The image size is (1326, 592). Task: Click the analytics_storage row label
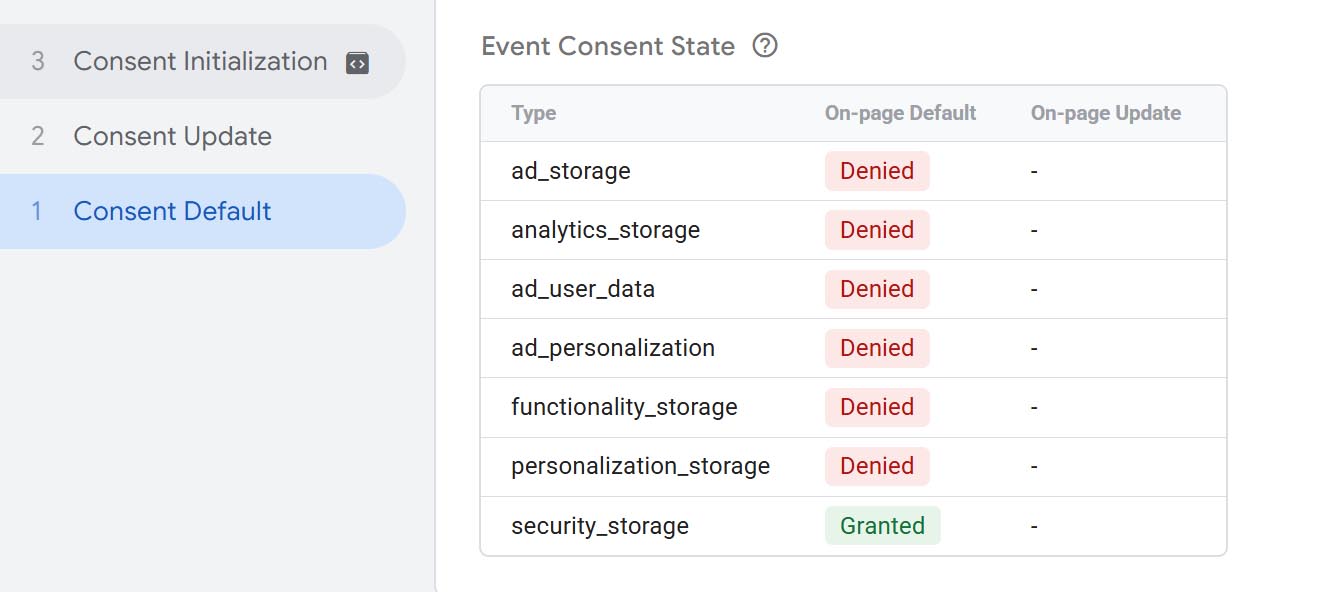(x=606, y=230)
